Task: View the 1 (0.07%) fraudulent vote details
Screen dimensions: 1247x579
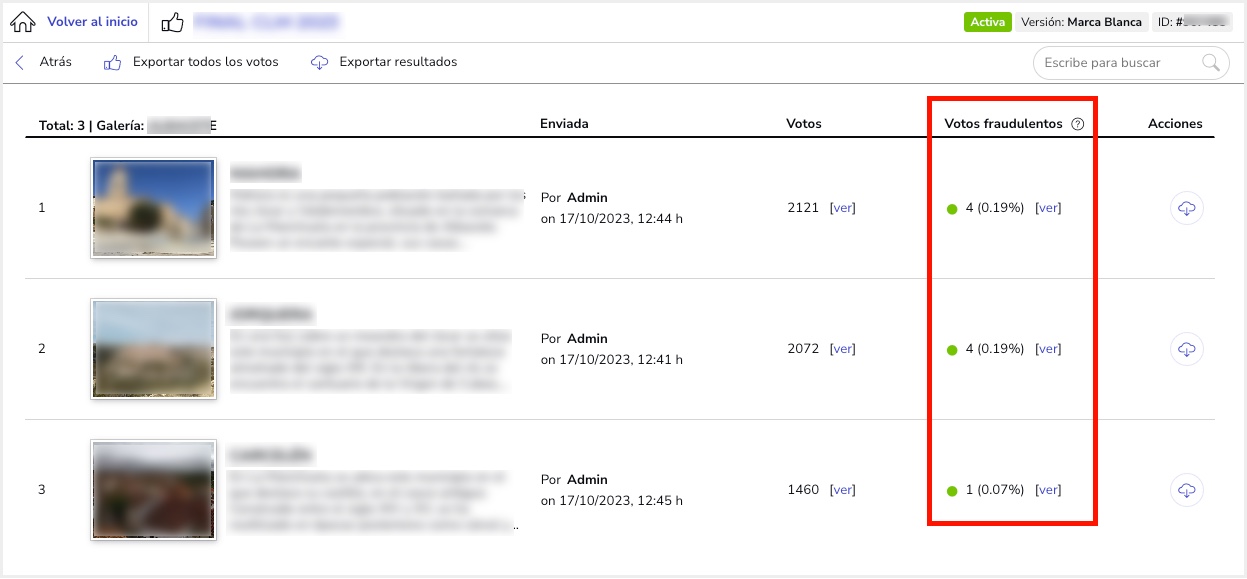Action: [x=1048, y=490]
